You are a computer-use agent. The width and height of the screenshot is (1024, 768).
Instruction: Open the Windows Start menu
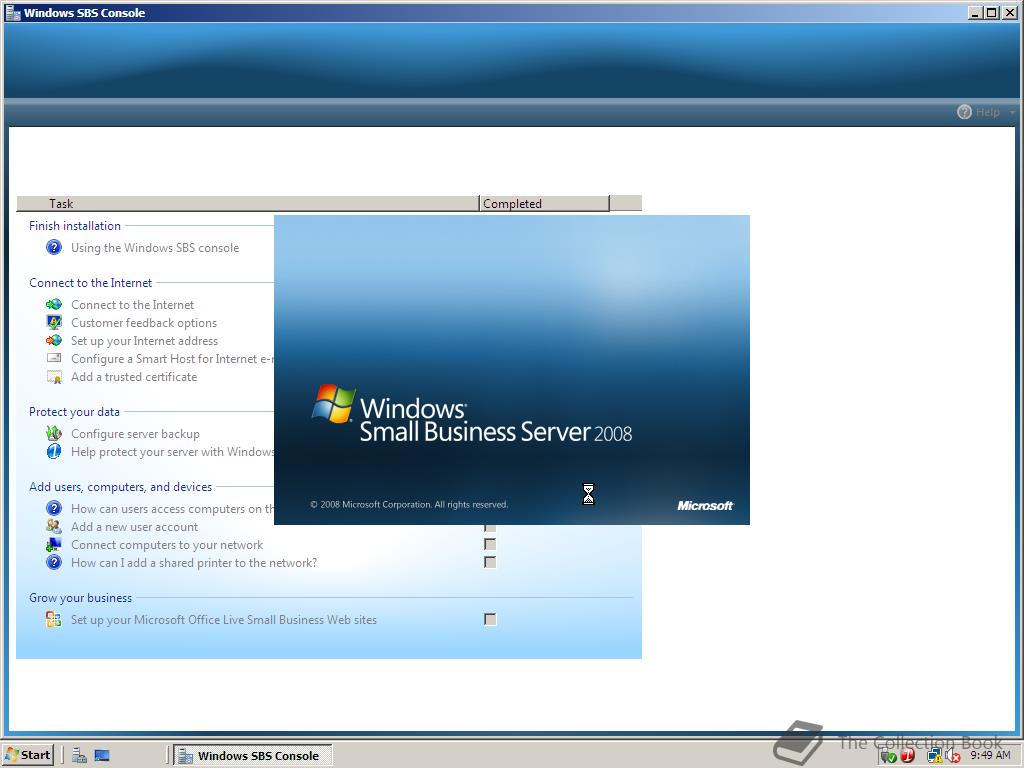[x=27, y=755]
